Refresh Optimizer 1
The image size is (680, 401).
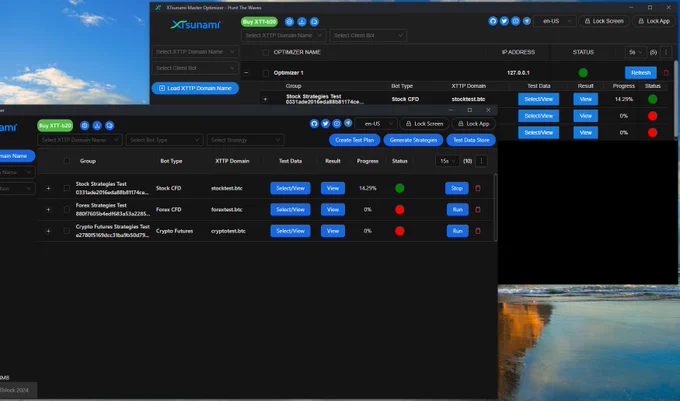[x=641, y=72]
